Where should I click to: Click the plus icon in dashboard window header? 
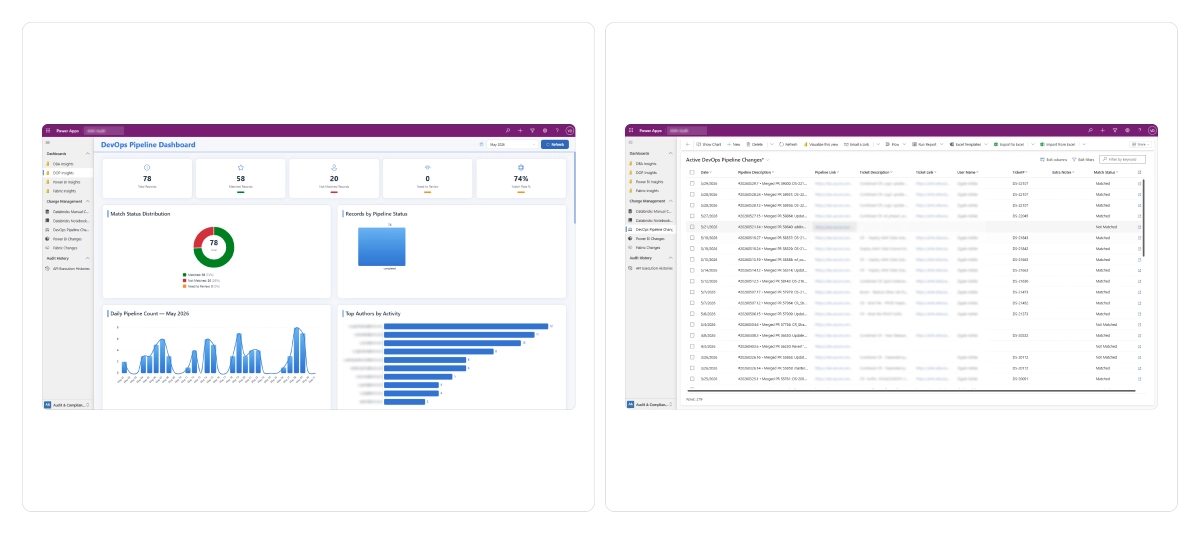(x=520, y=130)
